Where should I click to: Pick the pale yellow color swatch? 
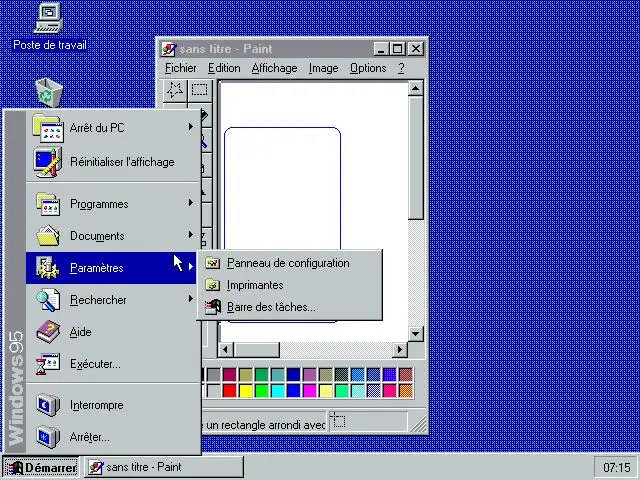click(326, 391)
